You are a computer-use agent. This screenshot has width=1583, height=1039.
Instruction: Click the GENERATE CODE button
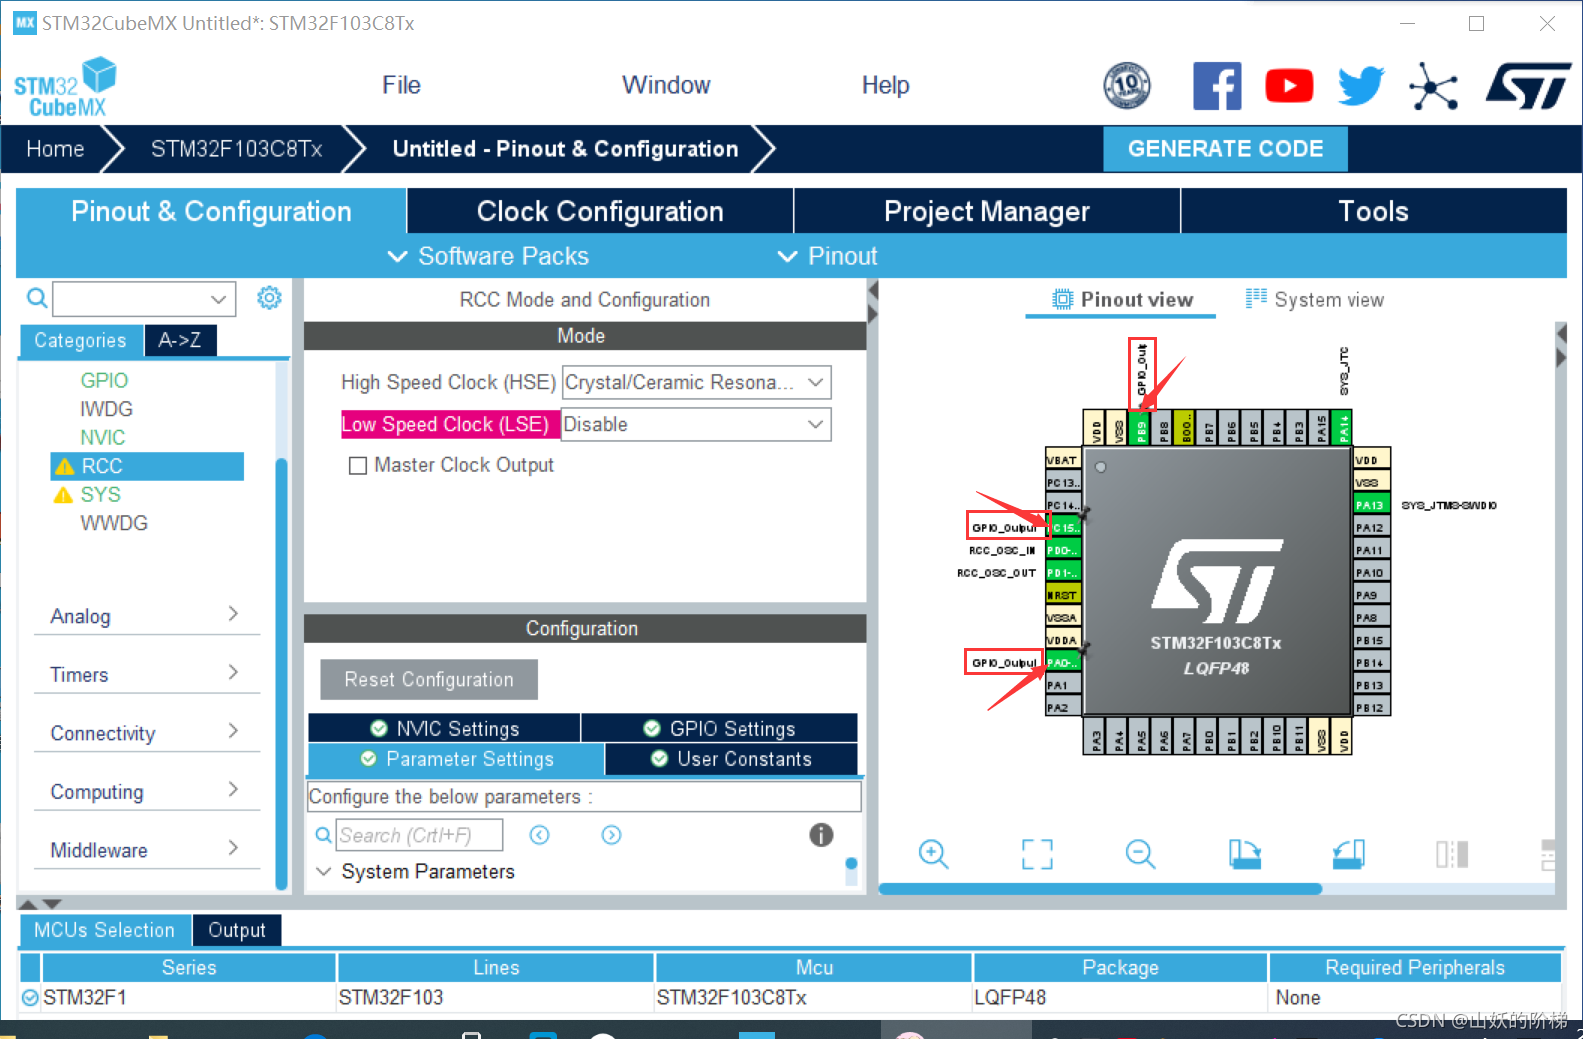[1225, 148]
